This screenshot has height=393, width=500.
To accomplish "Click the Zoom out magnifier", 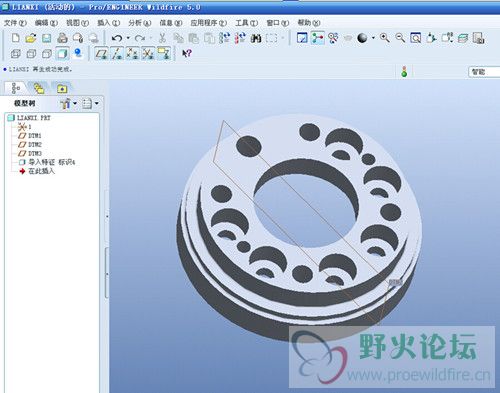I will pos(400,38).
